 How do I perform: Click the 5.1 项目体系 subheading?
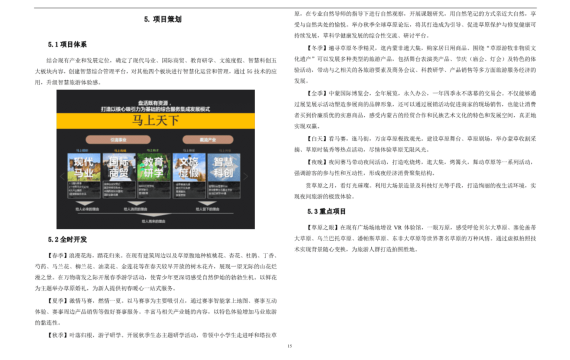point(67,44)
